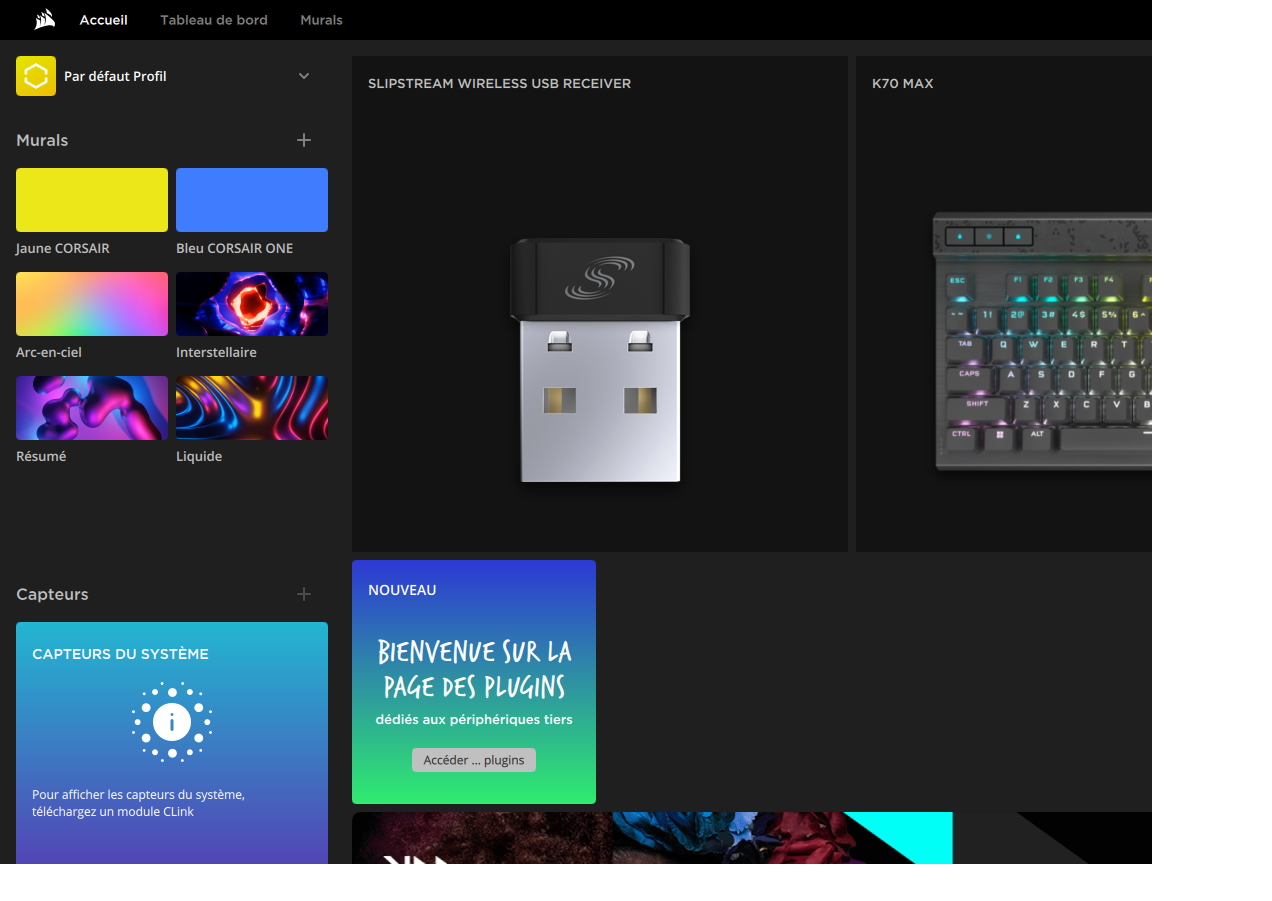Switch to Tableau de bord tab

[214, 20]
